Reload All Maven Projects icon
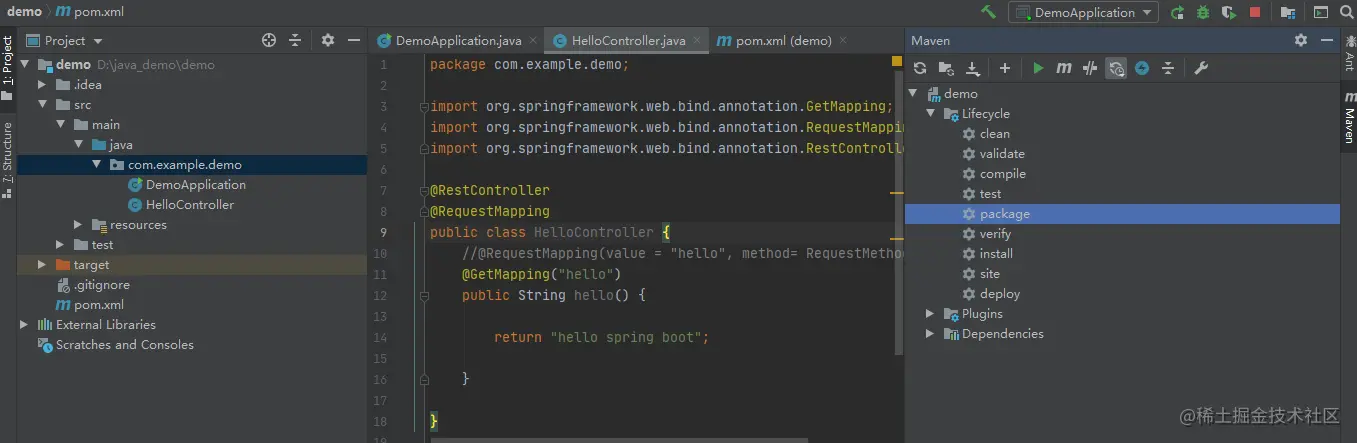 click(x=920, y=68)
